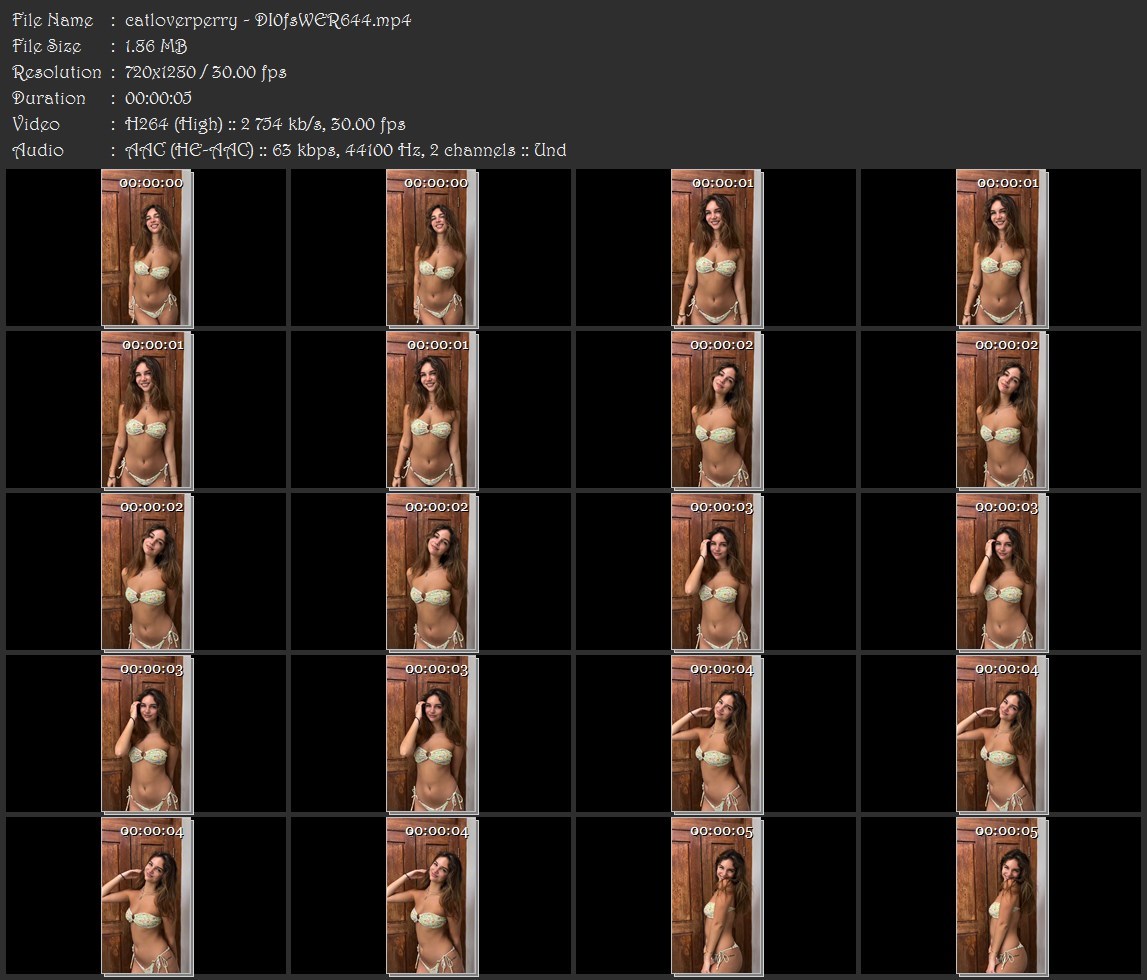The image size is (1147, 980).
Task: Open the last top-row frame stamped 00:00:01
Action: pos(1001,248)
